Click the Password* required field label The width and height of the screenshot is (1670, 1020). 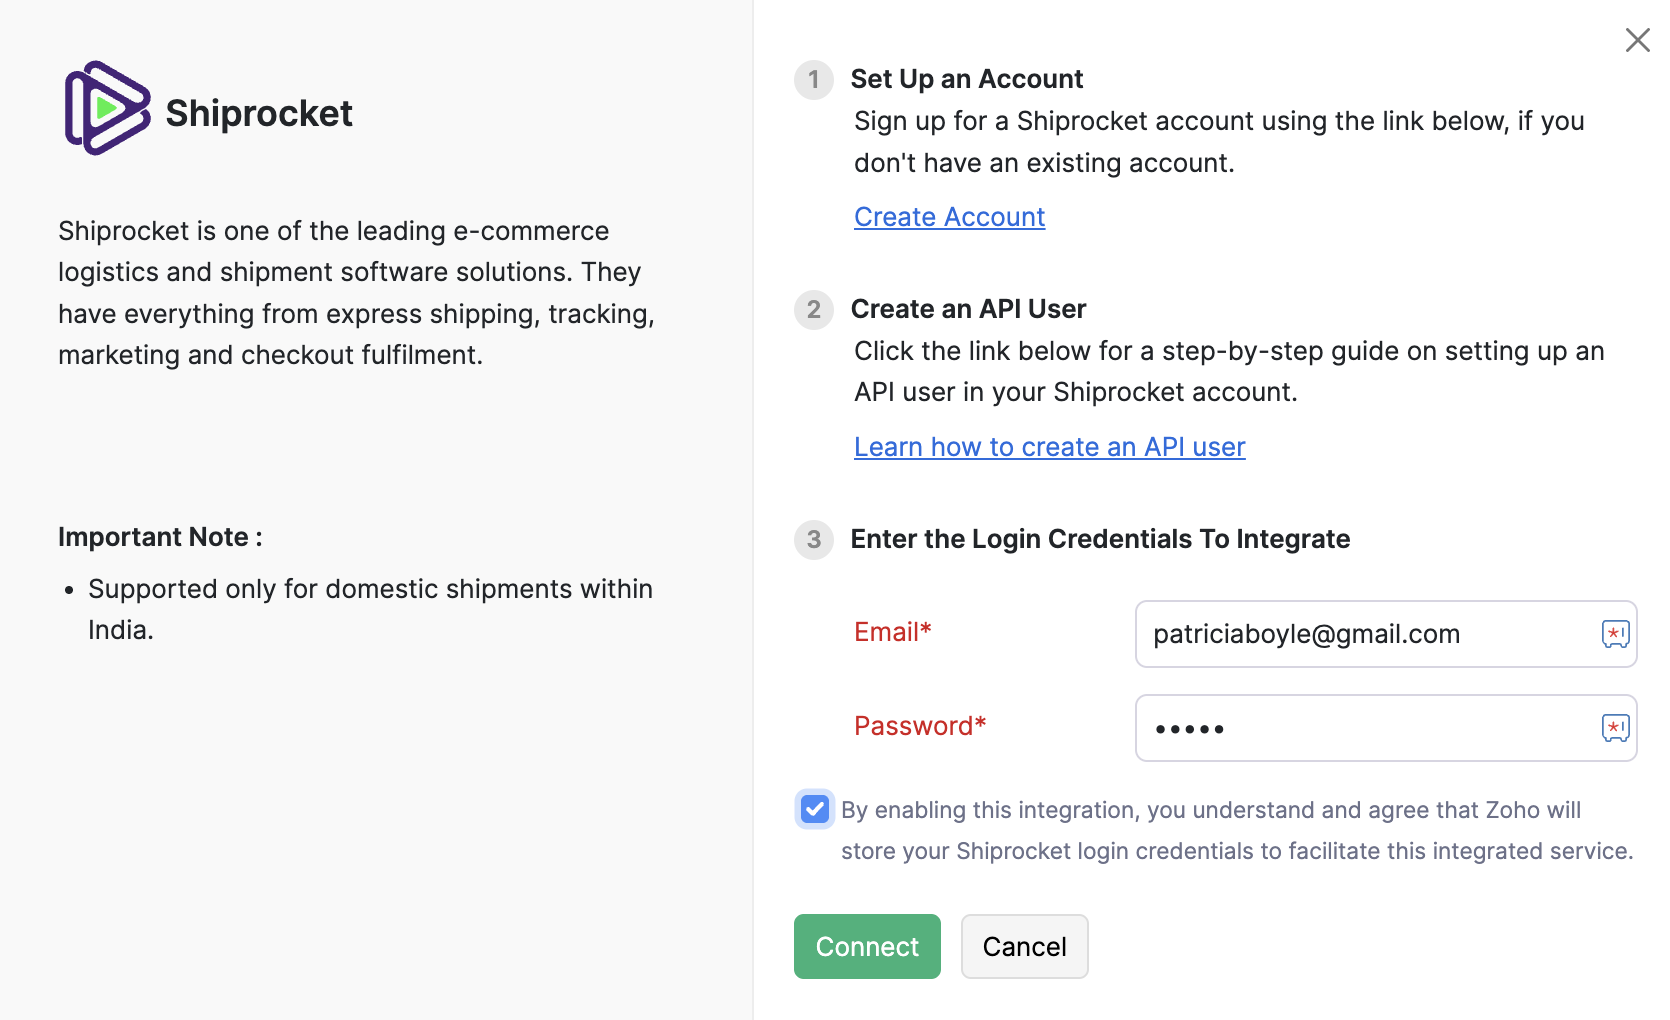(919, 726)
